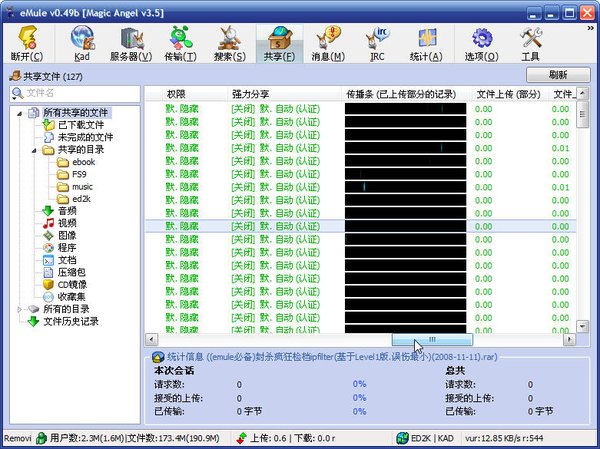The height and width of the screenshot is (449, 600).
Task: Click the 程序 programs category icon
Action: click(x=48, y=248)
